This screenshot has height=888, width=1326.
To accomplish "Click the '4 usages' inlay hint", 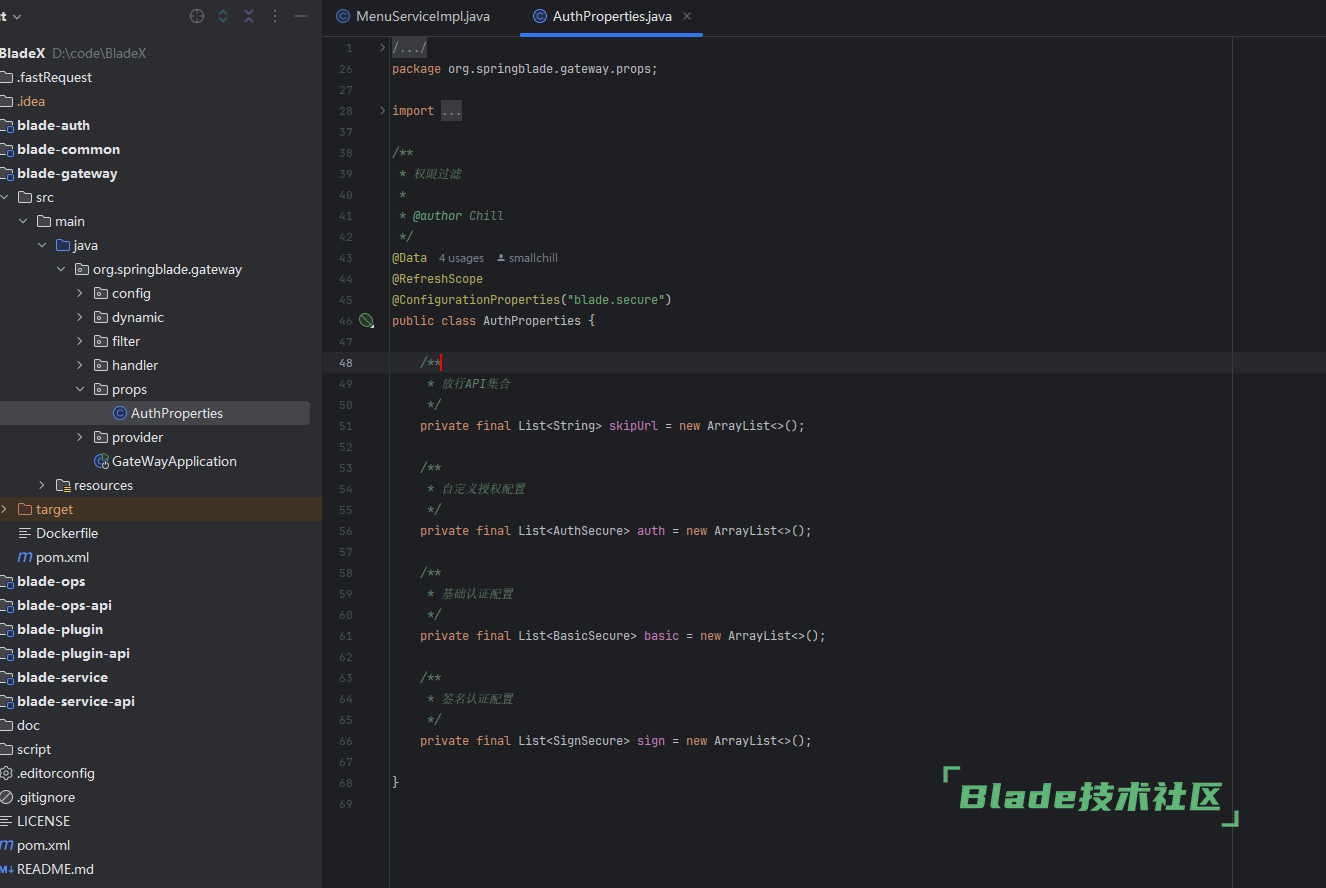I will pyautogui.click(x=461, y=258).
